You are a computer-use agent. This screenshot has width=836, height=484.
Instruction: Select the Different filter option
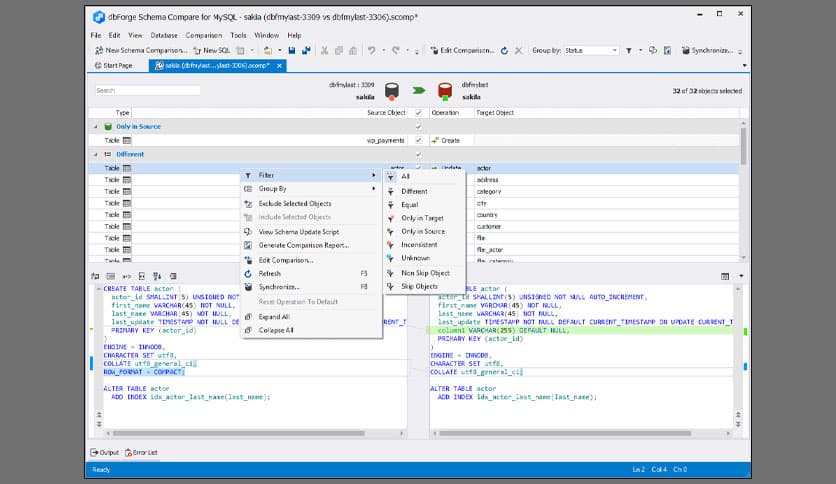424,191
